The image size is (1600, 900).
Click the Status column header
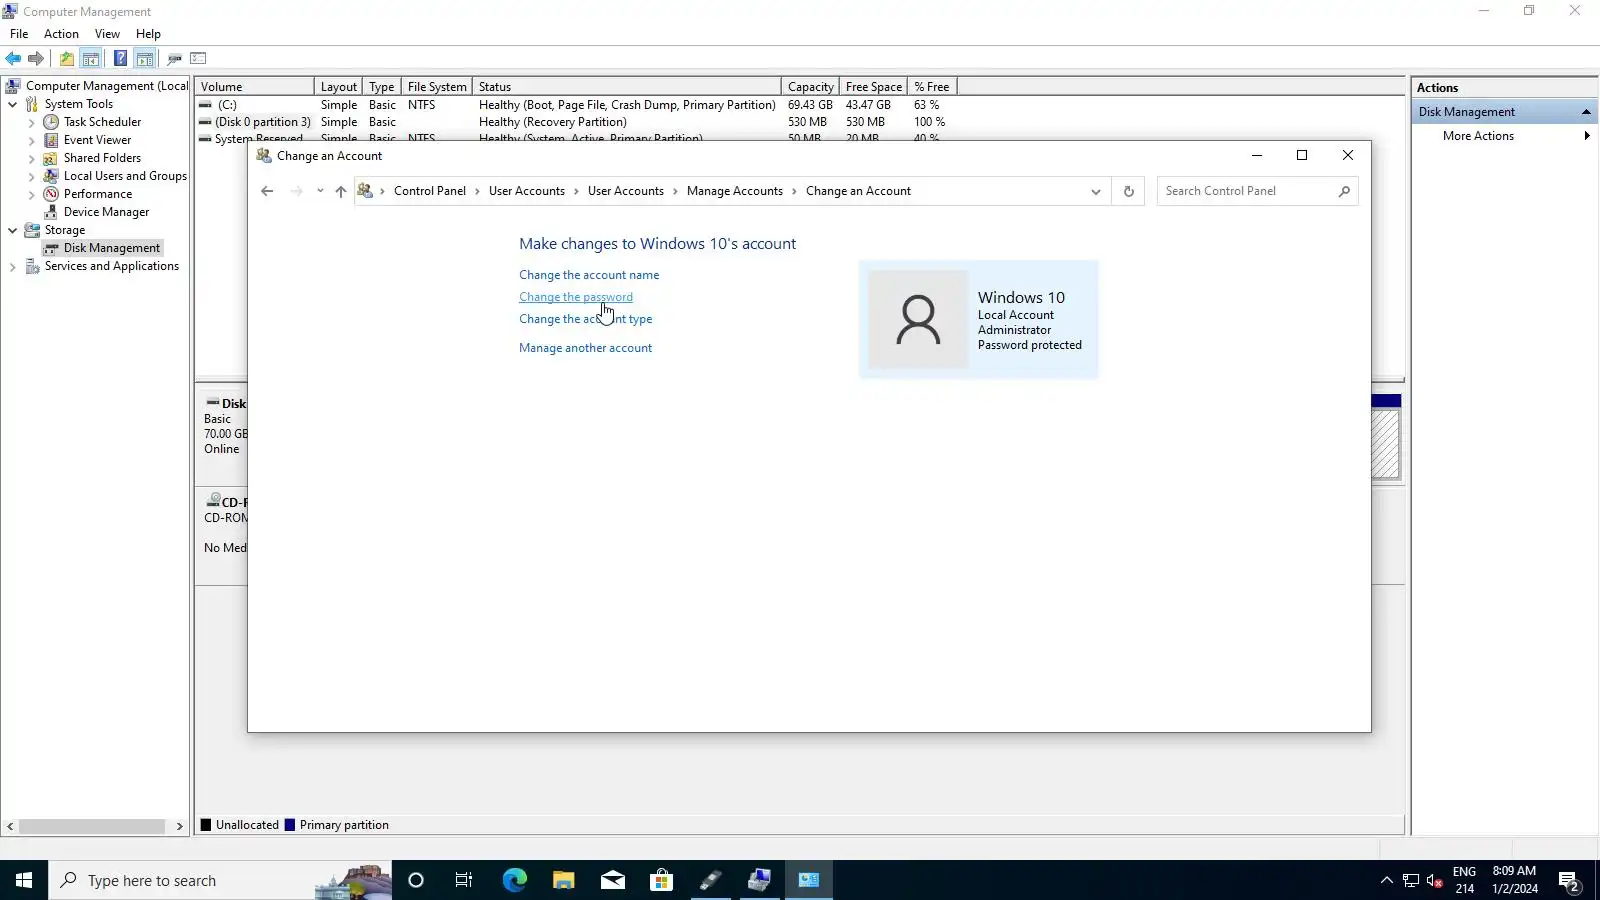click(x=627, y=87)
